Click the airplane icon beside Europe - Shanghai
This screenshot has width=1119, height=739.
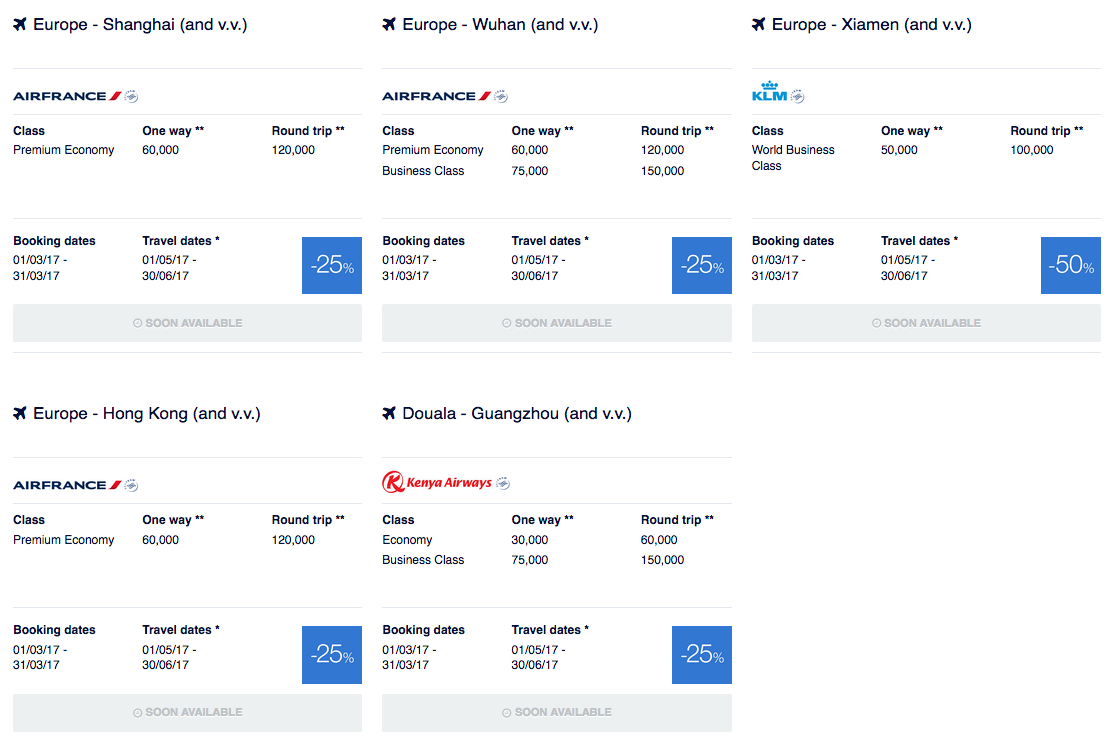pyautogui.click(x=20, y=24)
